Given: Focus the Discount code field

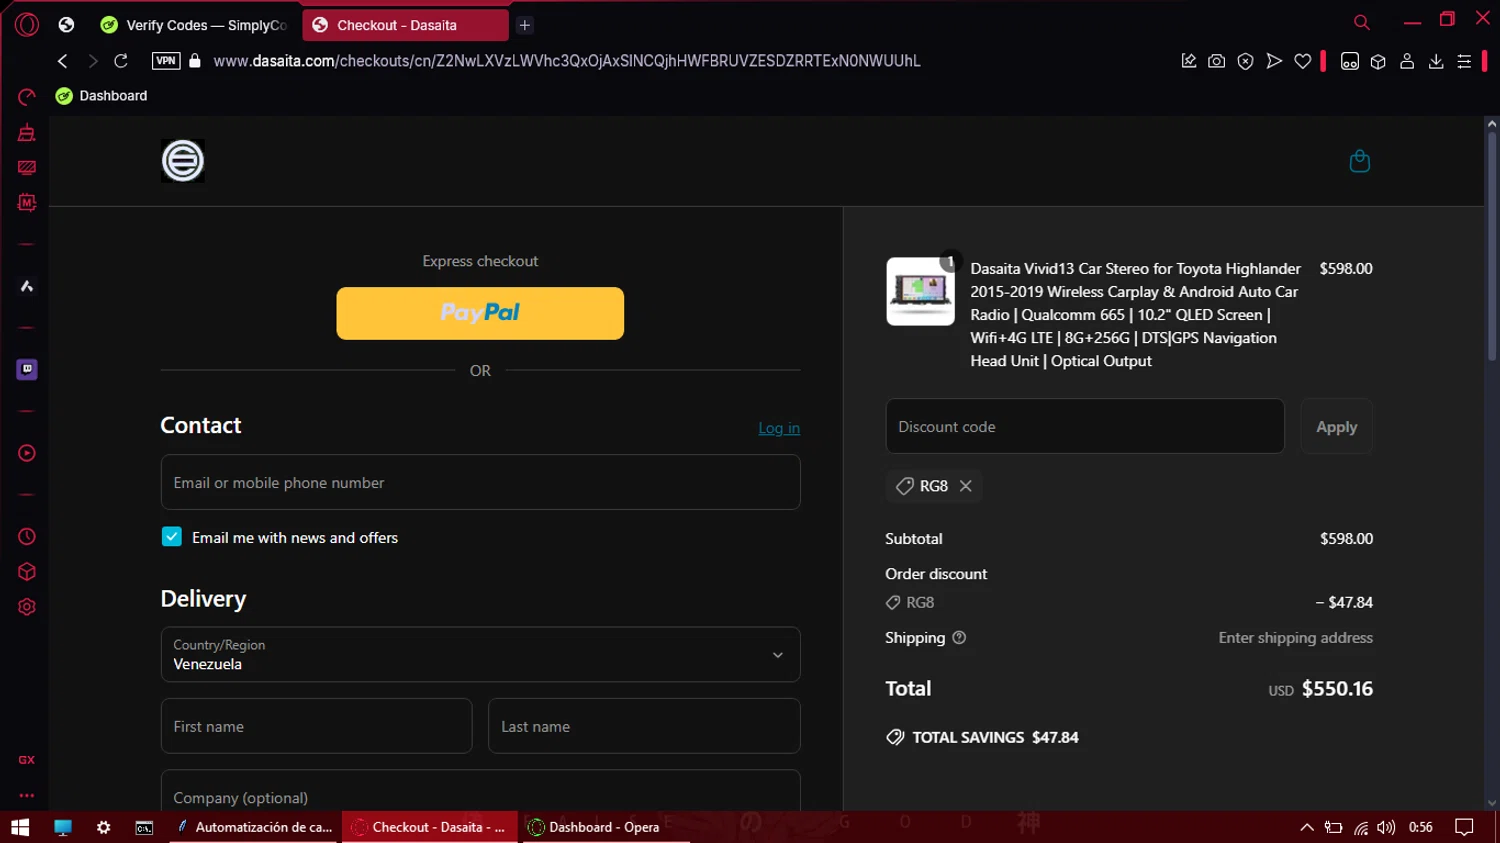Looking at the screenshot, I should (1085, 426).
